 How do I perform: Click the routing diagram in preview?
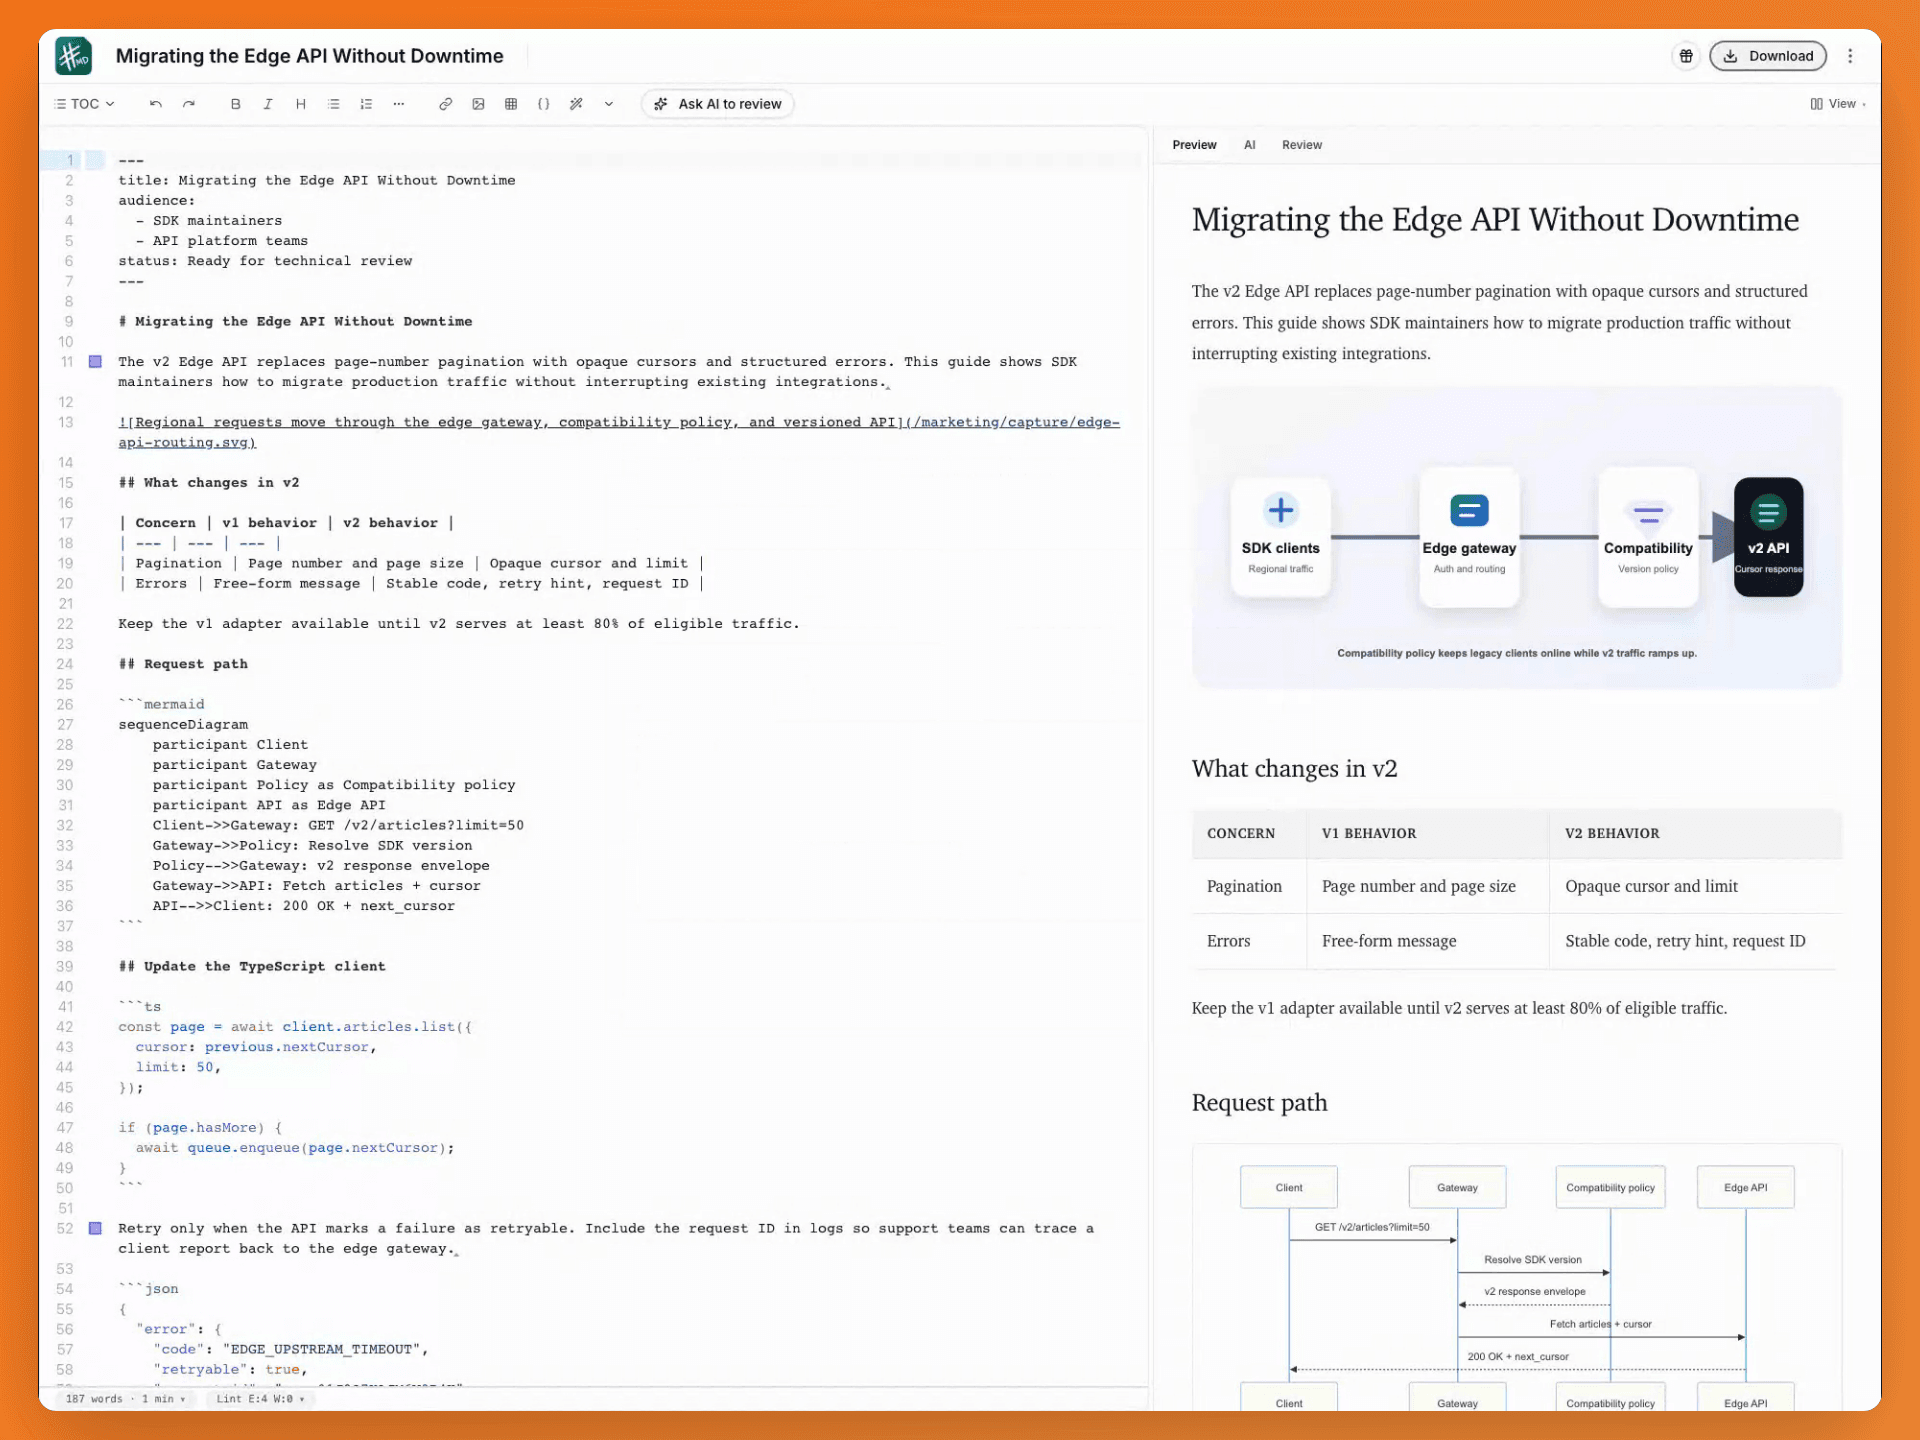pyautogui.click(x=1516, y=538)
